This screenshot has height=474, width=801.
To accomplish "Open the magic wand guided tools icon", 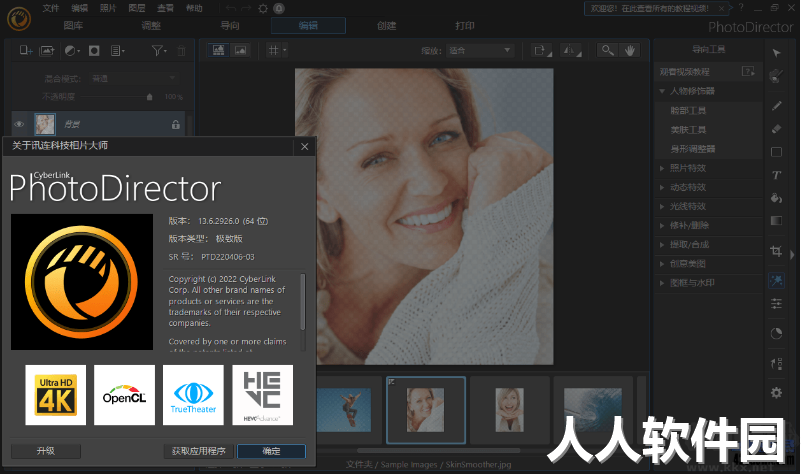I will (x=776, y=280).
